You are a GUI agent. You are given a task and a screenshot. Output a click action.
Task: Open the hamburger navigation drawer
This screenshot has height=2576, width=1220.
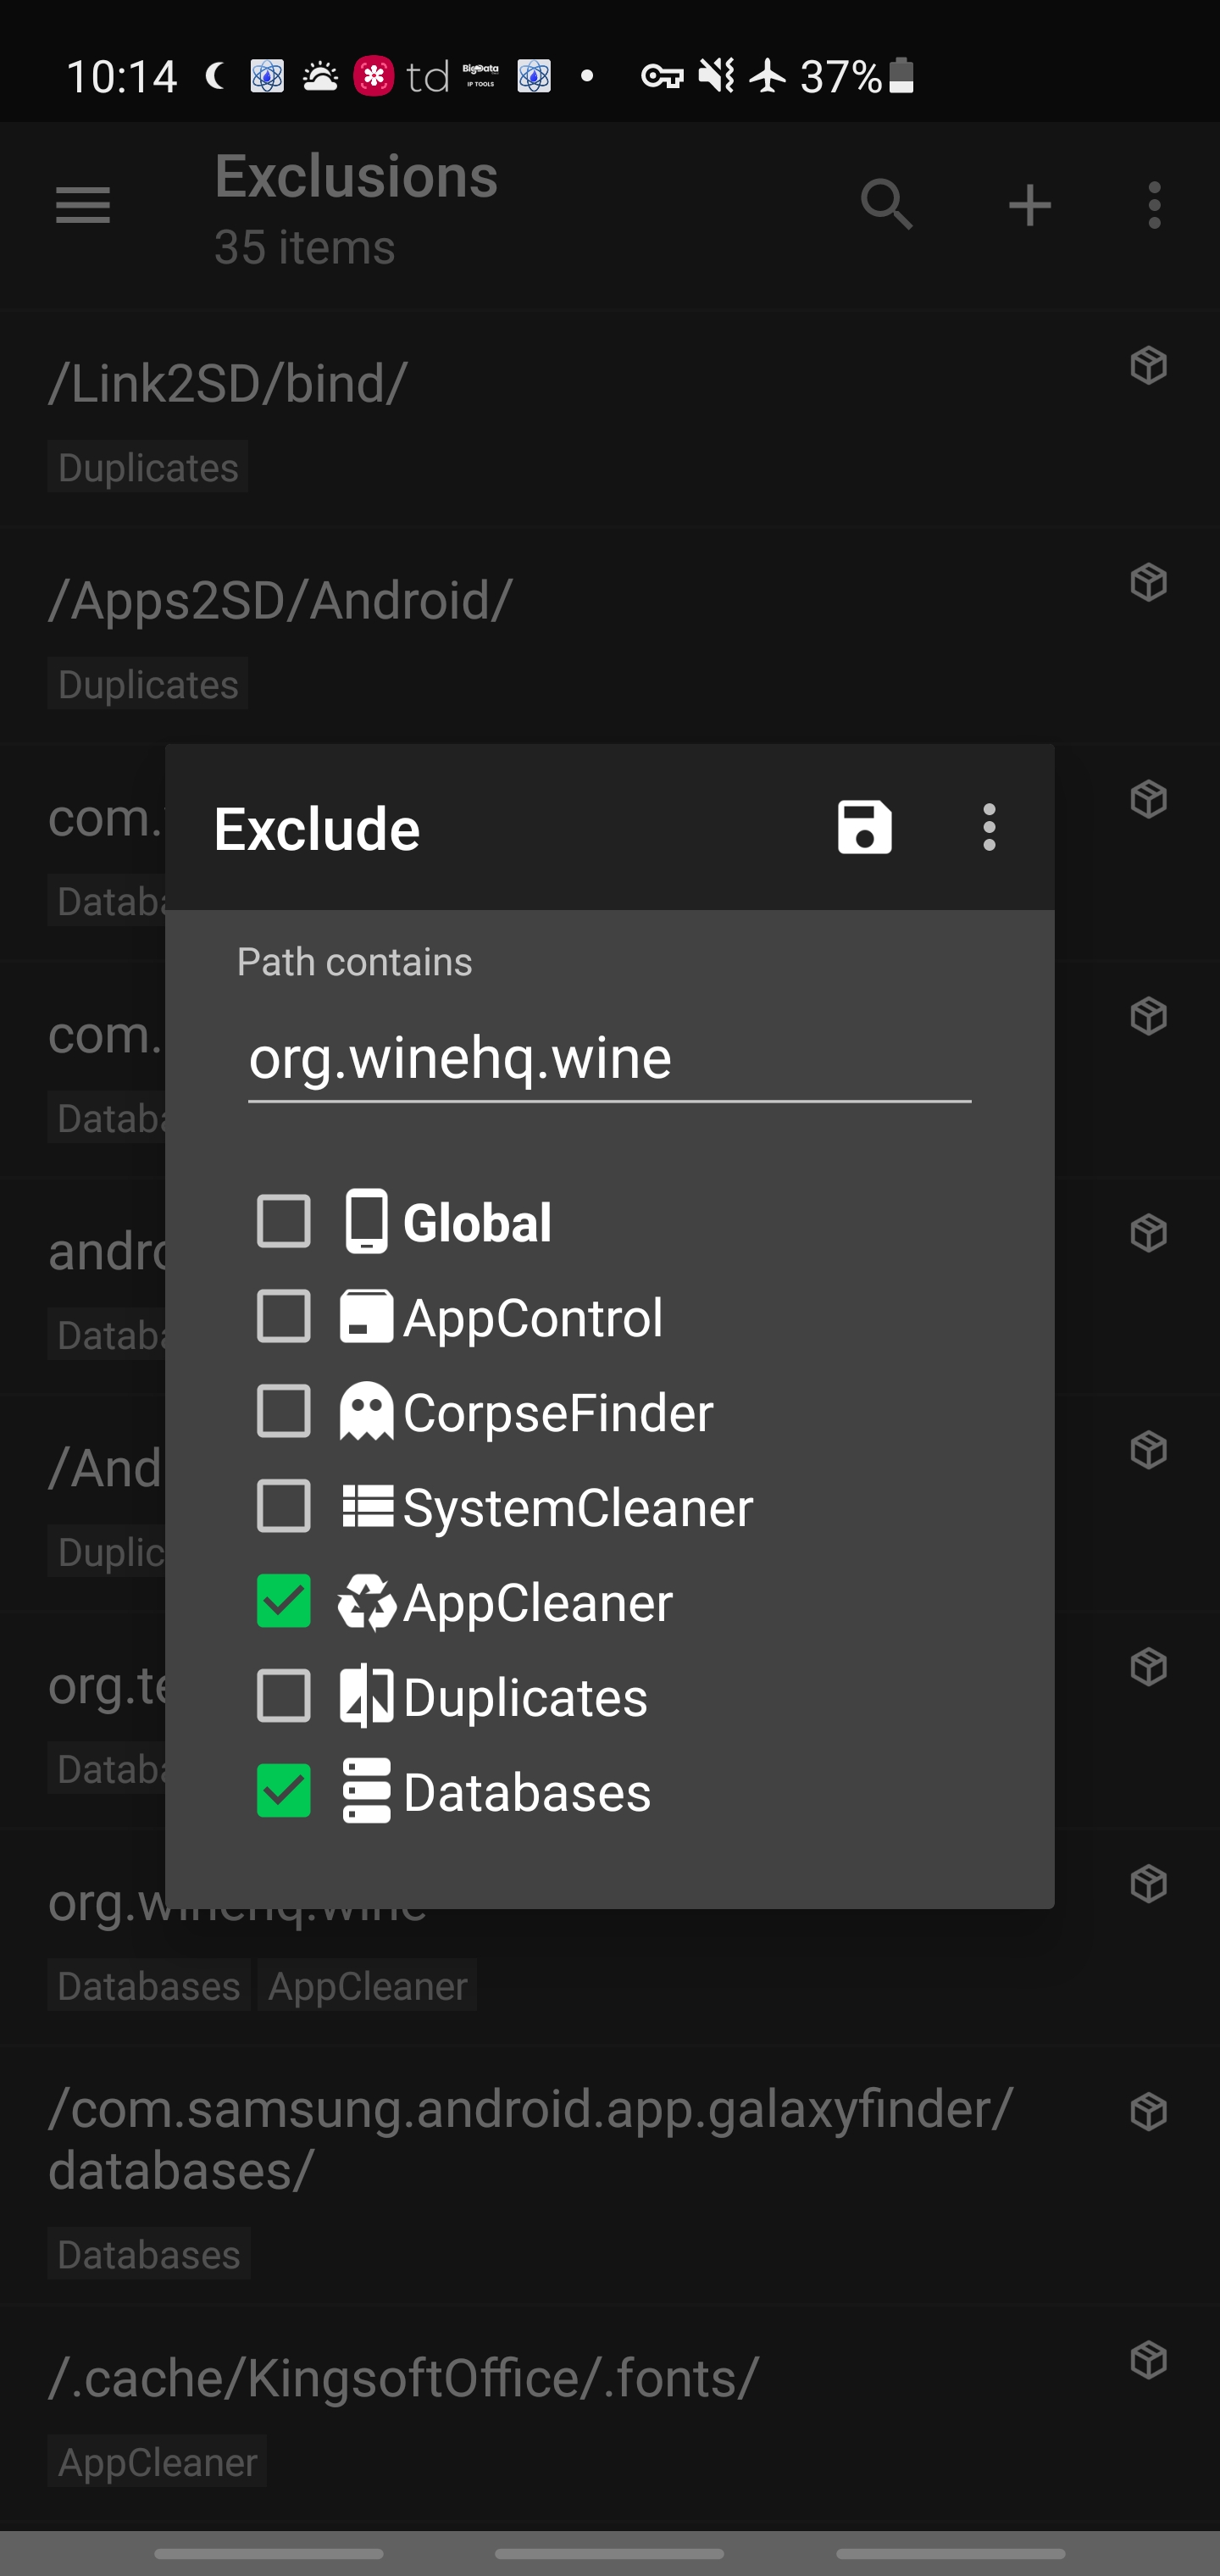point(83,206)
